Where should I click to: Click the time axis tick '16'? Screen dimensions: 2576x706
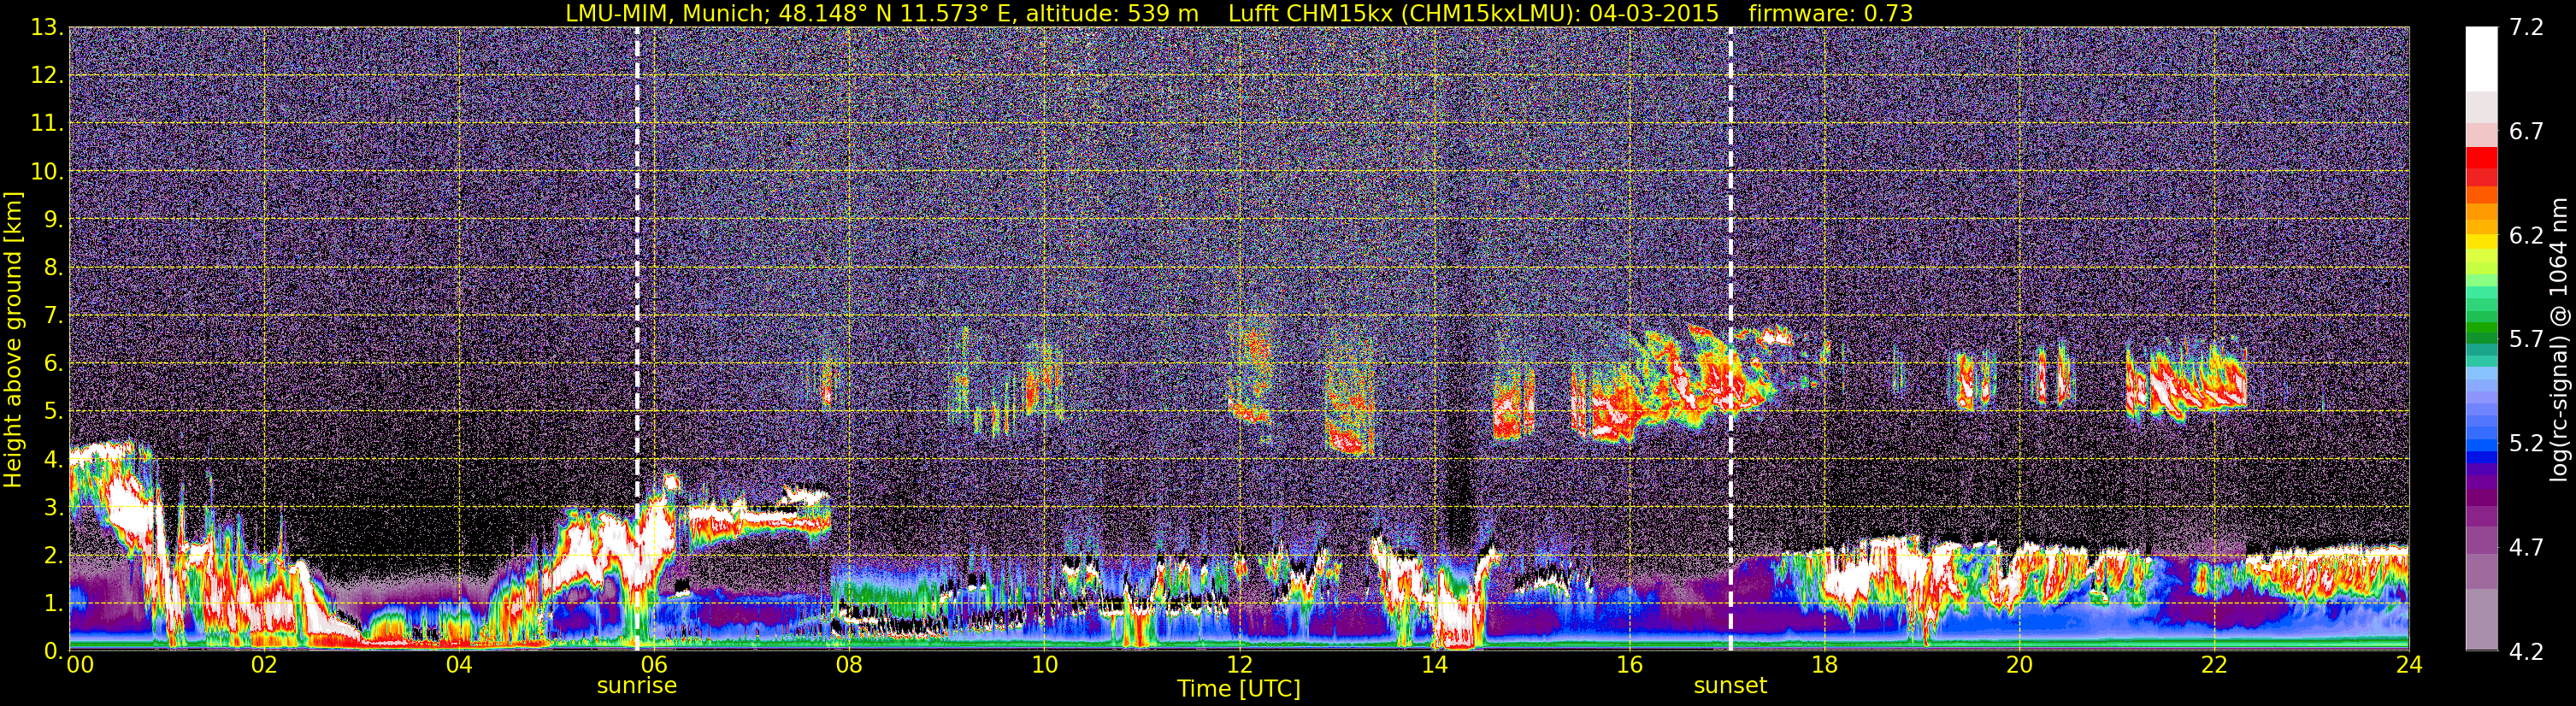tap(1629, 666)
